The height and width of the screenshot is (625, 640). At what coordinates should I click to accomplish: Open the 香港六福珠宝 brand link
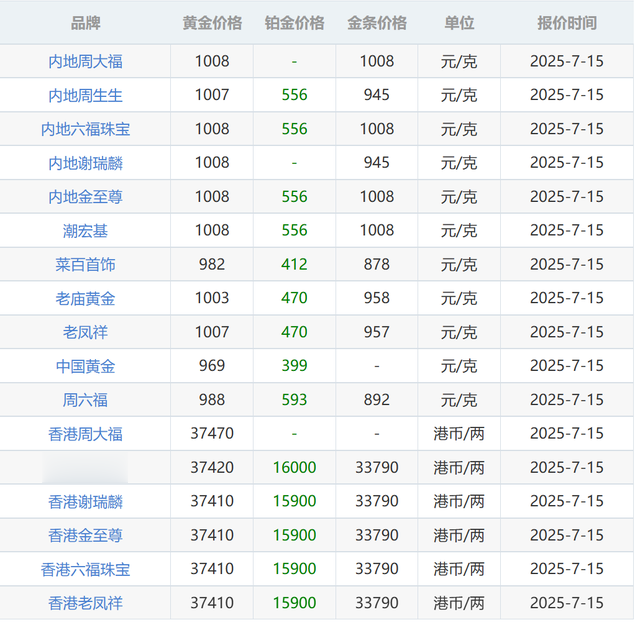86,569
